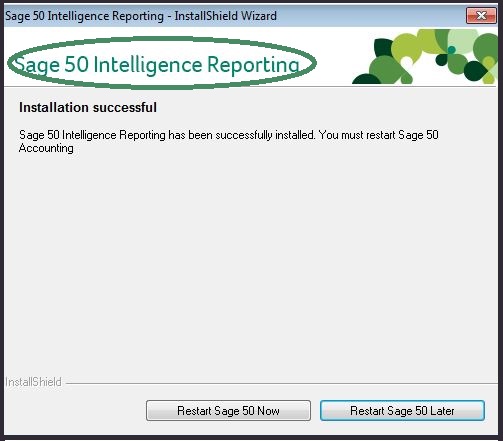Click the Restart Sage 50 Now button
This screenshot has height=441, width=503.
[228, 410]
